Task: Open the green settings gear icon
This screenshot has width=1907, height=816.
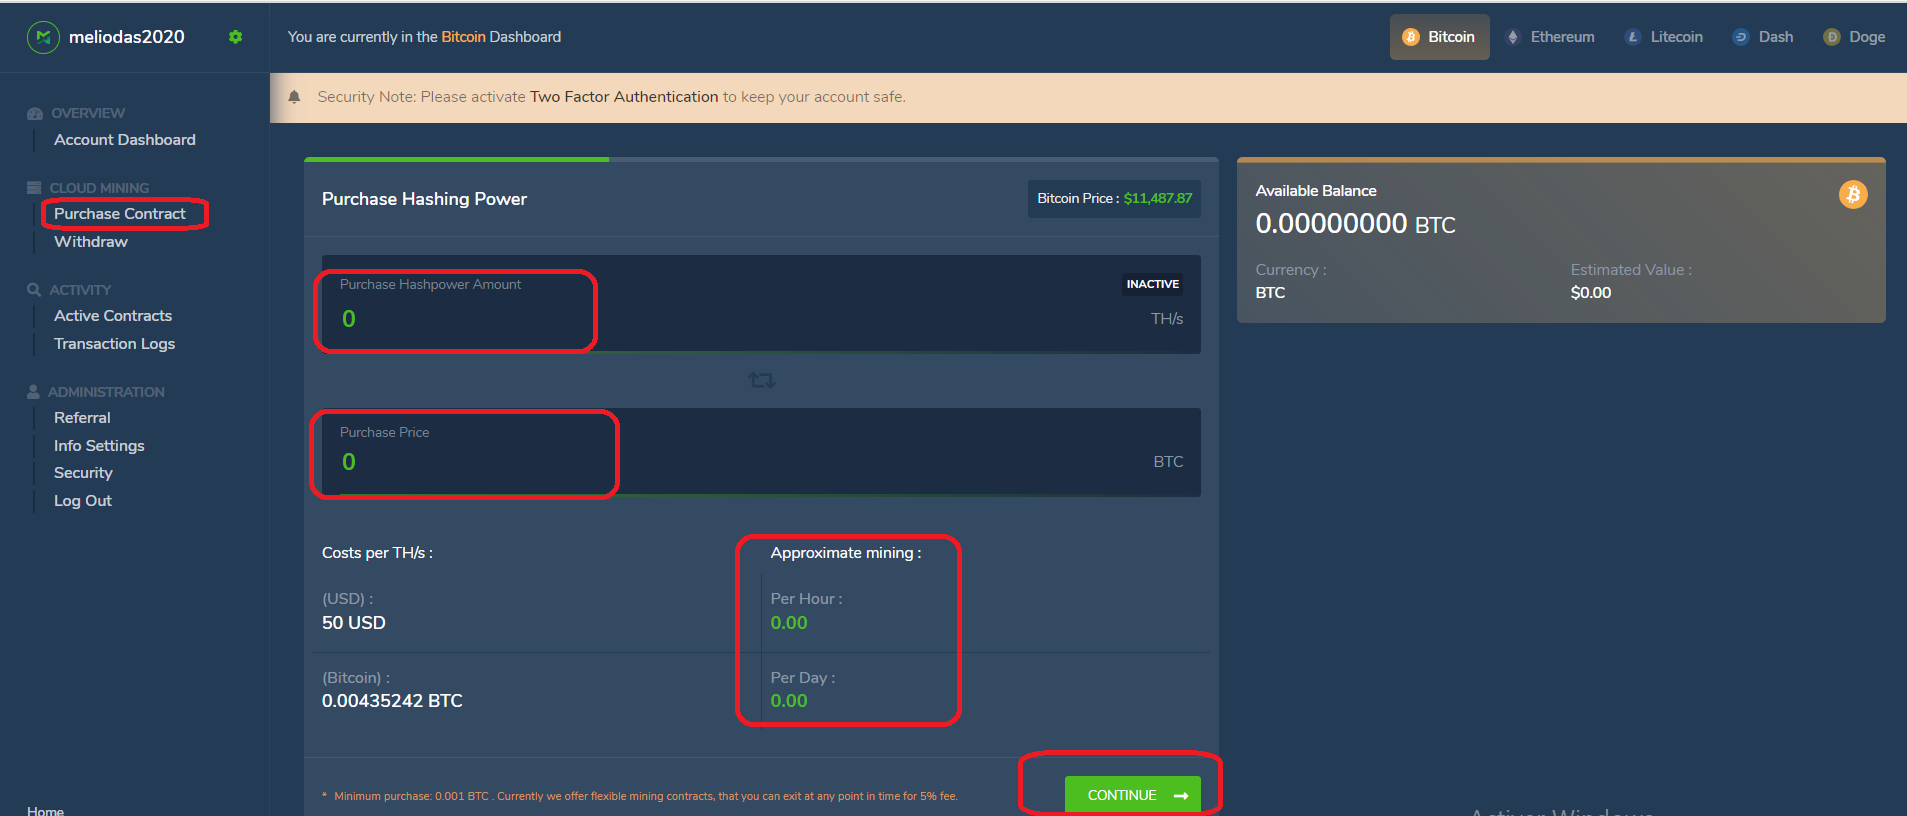Action: [x=235, y=37]
